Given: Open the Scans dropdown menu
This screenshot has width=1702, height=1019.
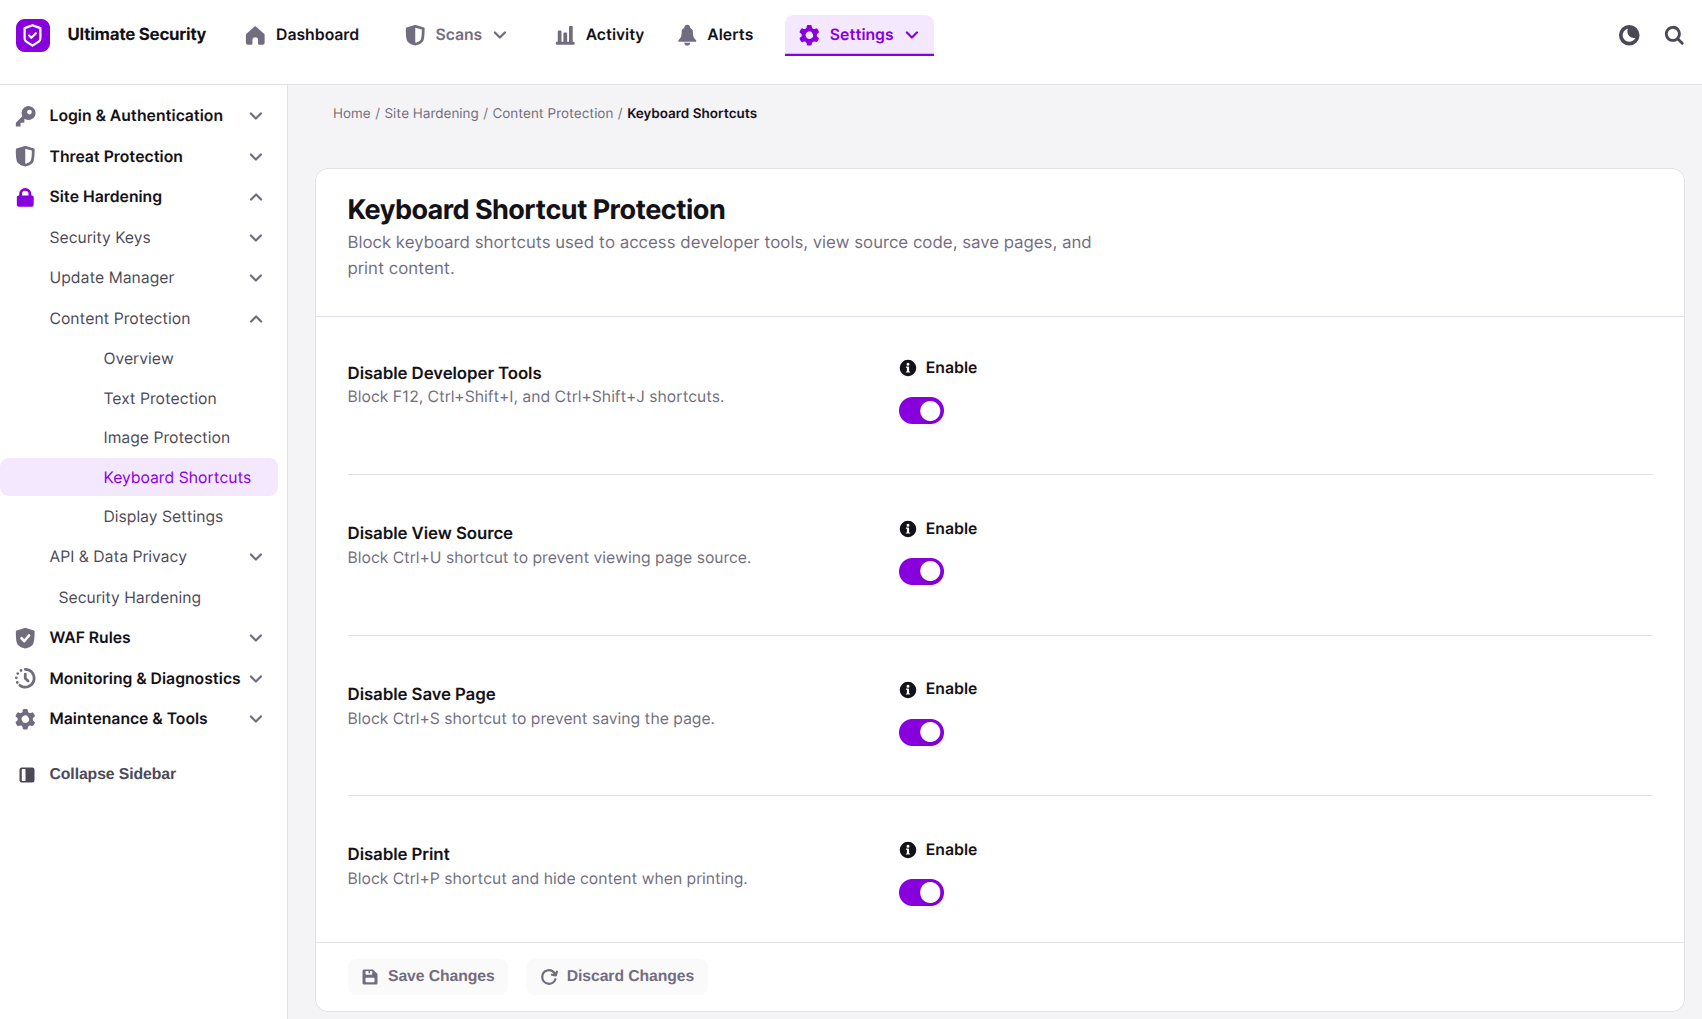Looking at the screenshot, I should pos(456,35).
